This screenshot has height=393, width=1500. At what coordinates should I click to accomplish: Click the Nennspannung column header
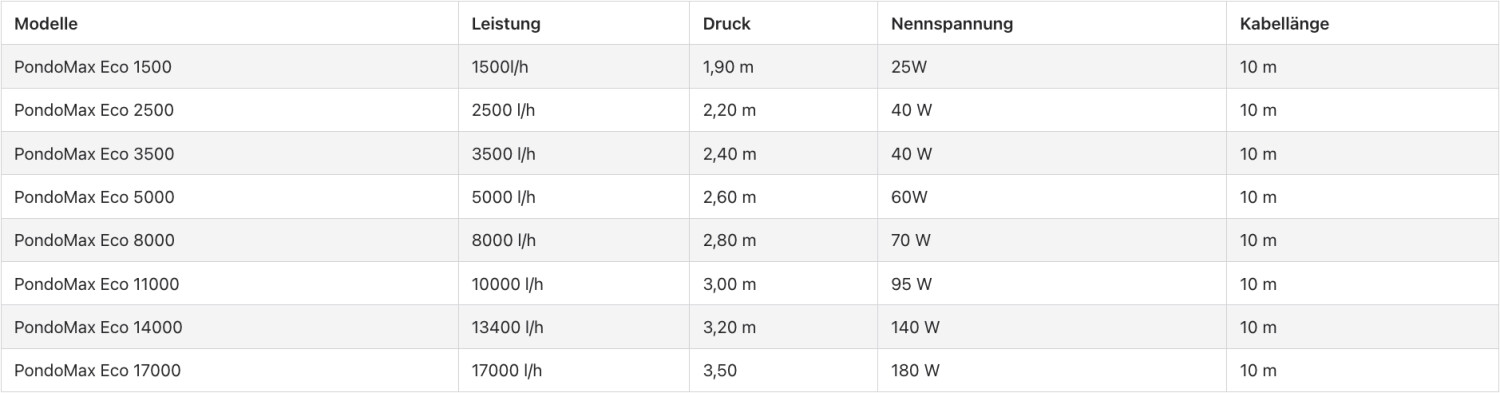(x=952, y=24)
